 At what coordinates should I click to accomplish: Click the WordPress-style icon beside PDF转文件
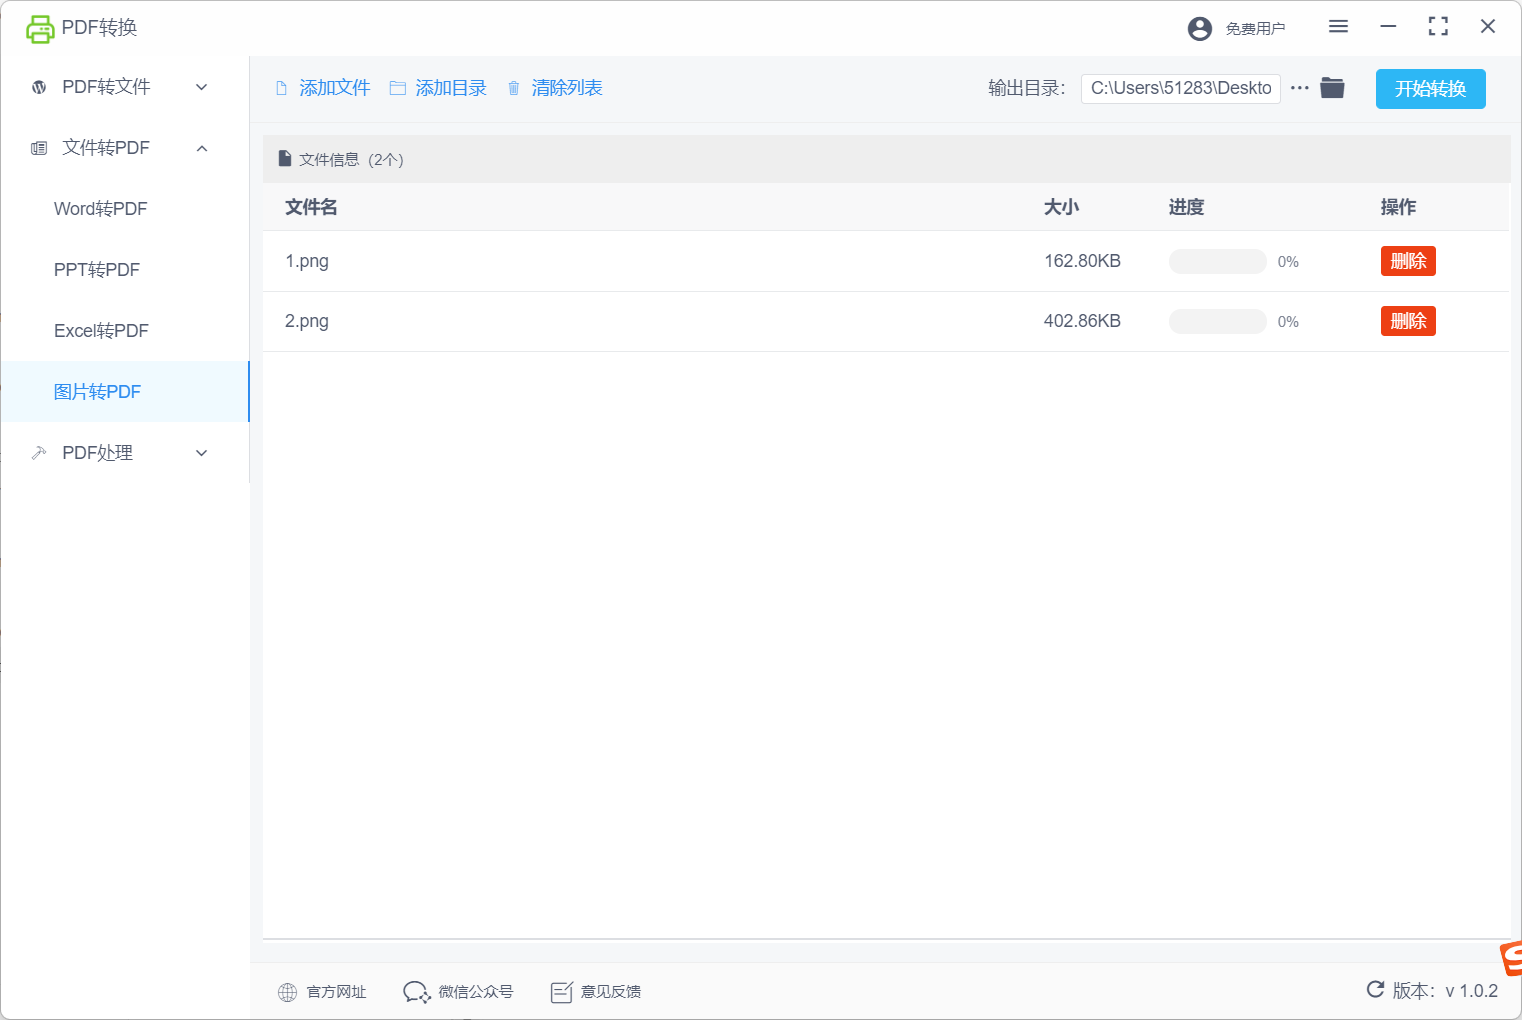pyautogui.click(x=39, y=87)
